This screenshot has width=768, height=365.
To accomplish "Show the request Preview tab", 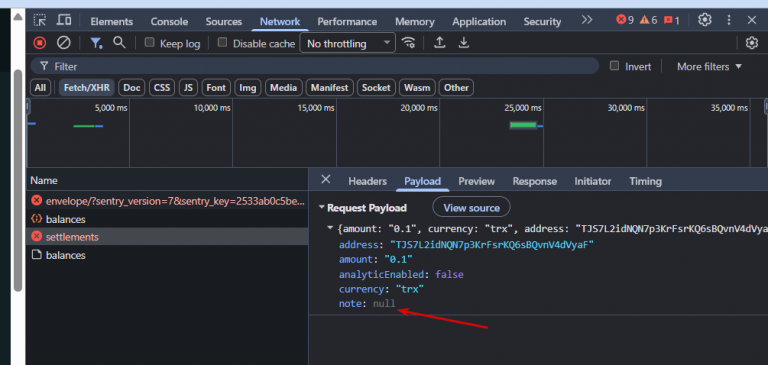I will click(x=477, y=181).
